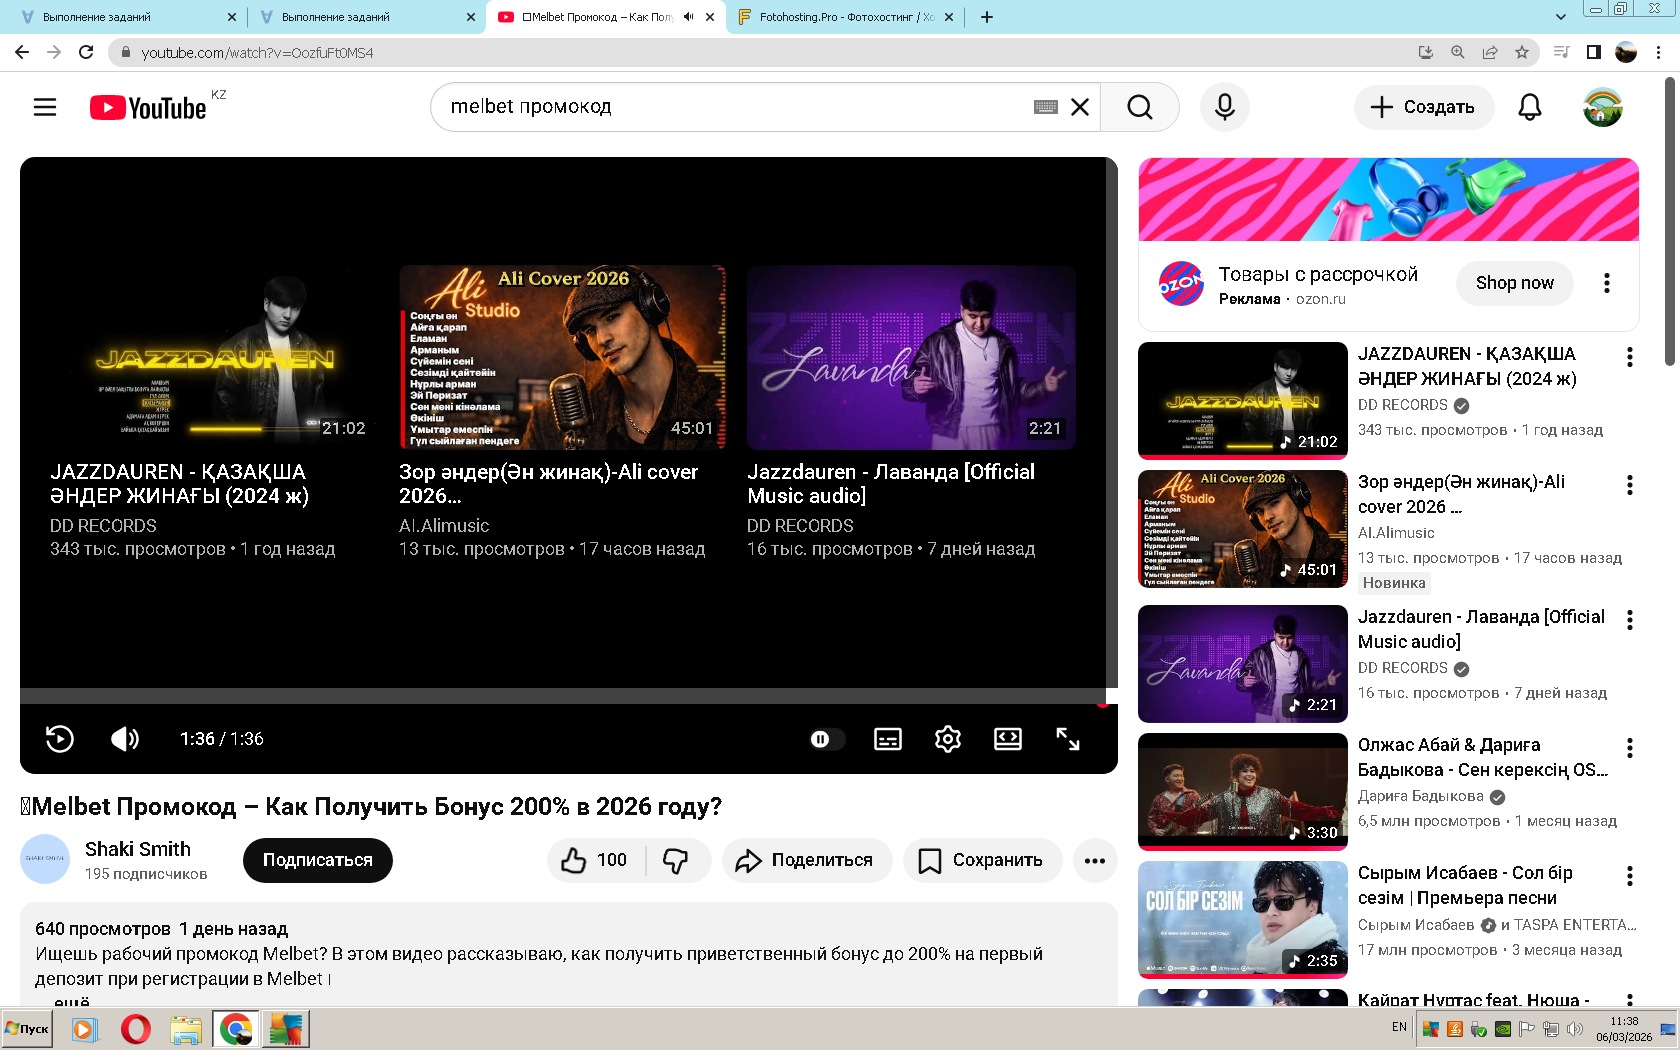Screen dimensions: 1680x1050
Task: Toggle subtitles in the player
Action: point(887,739)
